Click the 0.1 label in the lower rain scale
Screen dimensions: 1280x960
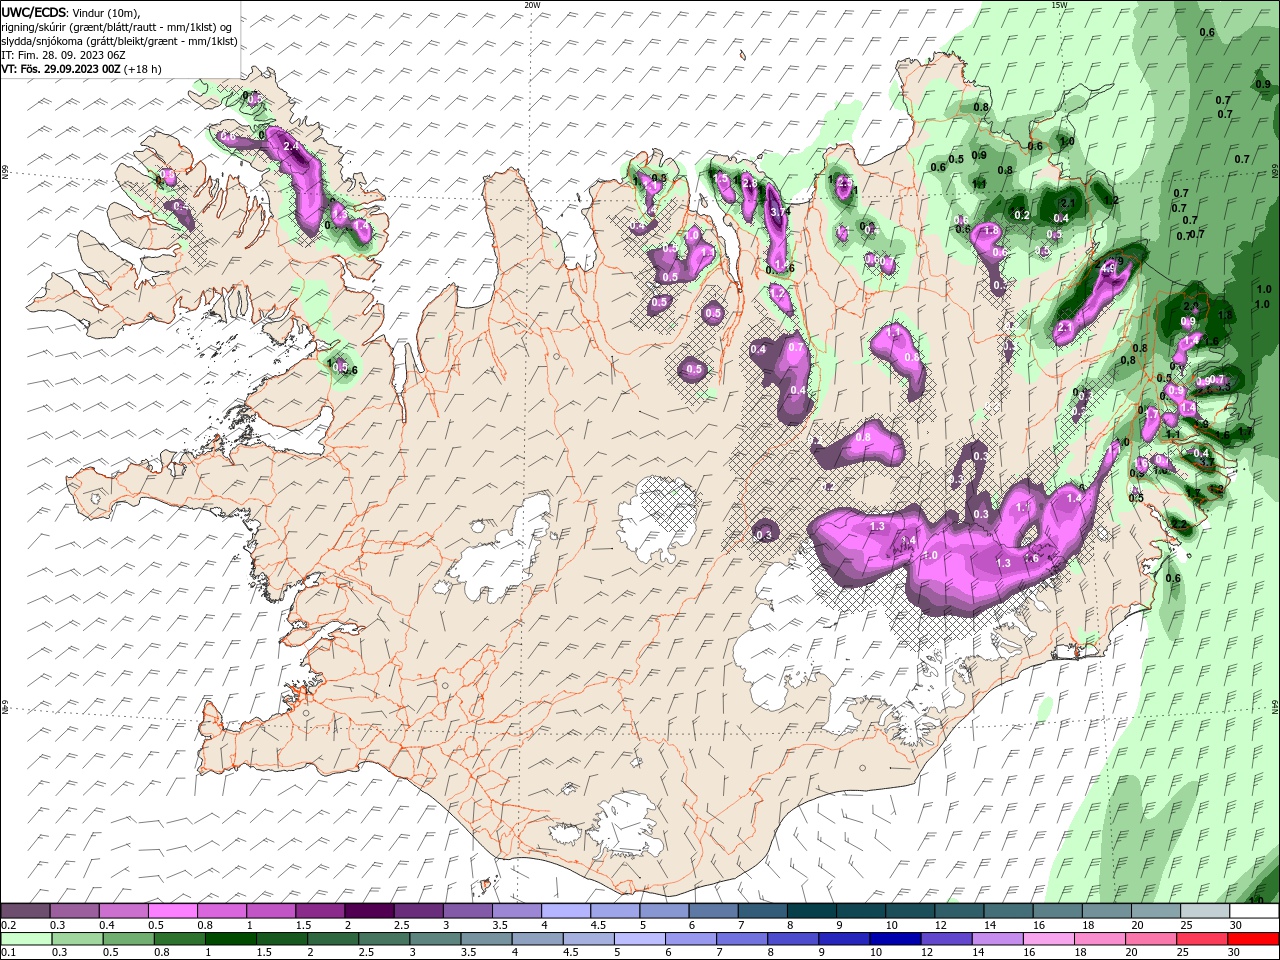(x=8, y=953)
